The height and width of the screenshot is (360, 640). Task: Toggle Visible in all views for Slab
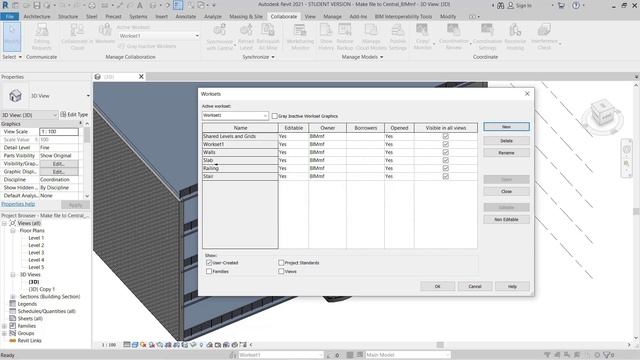[446, 160]
